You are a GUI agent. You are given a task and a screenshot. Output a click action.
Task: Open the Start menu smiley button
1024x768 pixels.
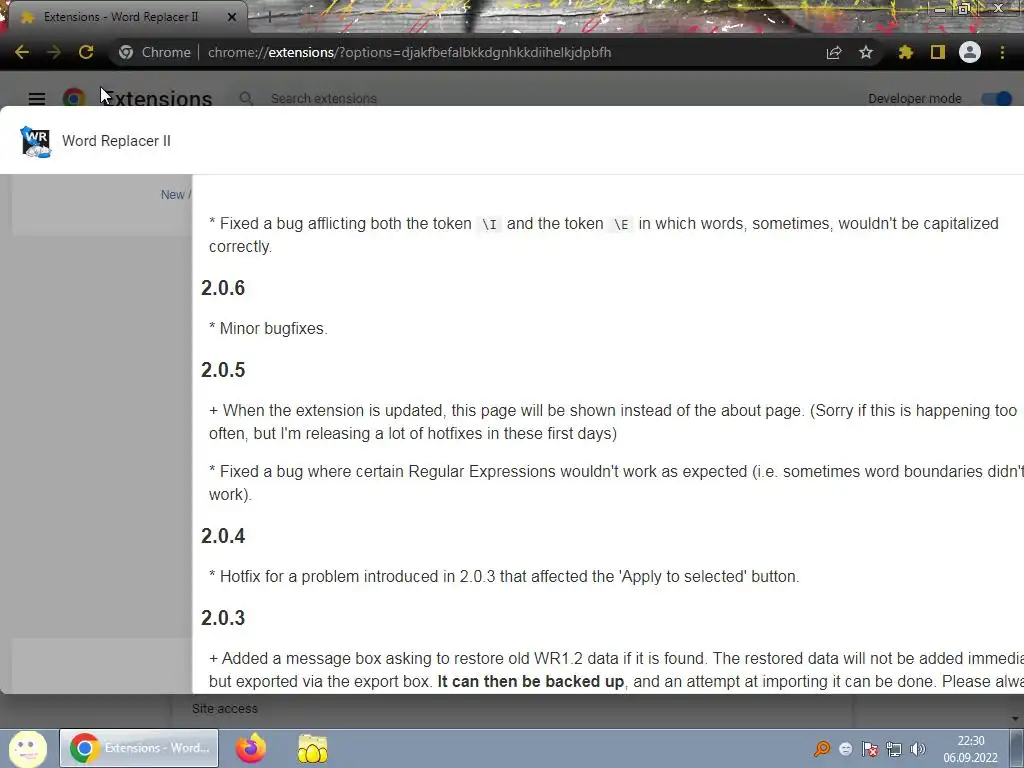(27, 748)
